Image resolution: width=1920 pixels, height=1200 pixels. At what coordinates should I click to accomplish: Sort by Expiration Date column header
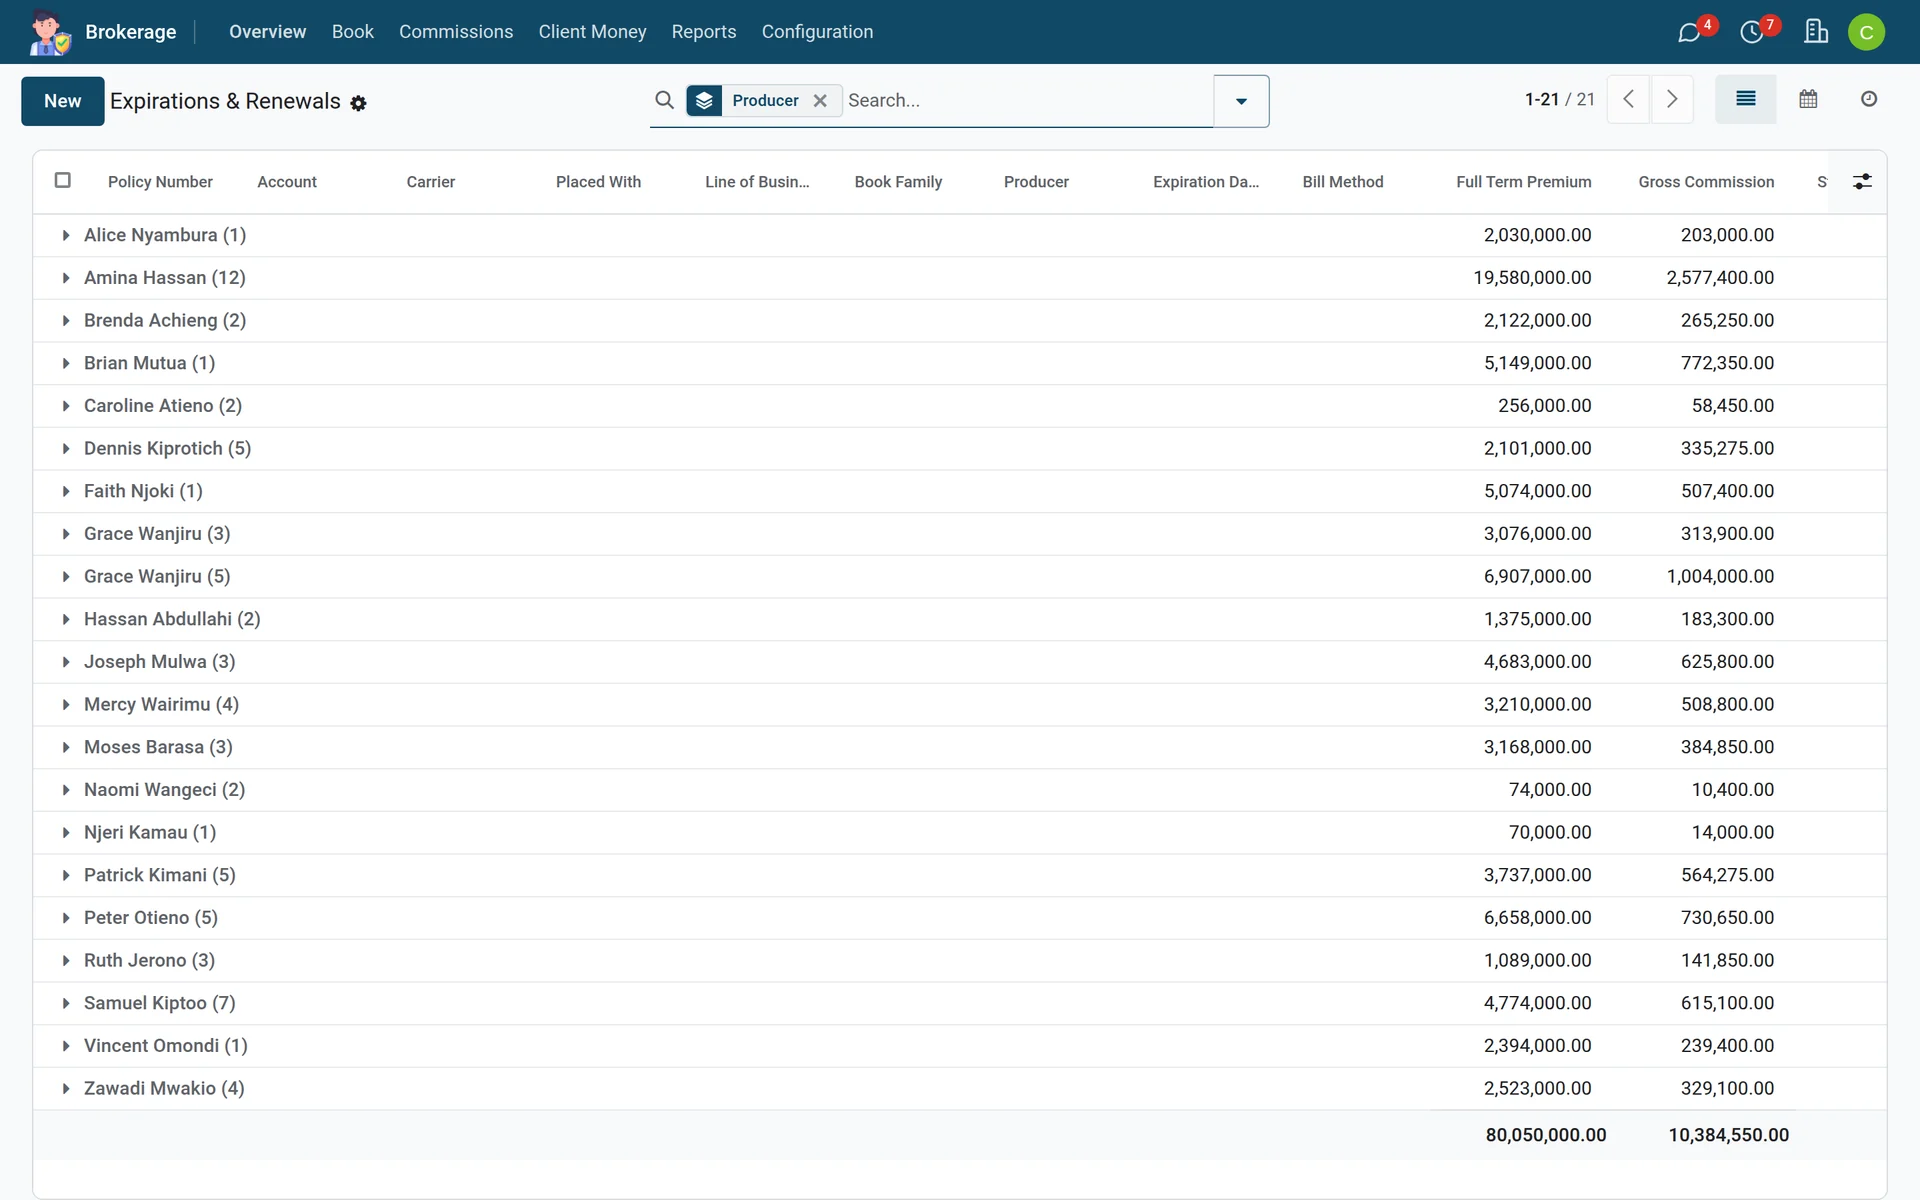click(x=1206, y=182)
